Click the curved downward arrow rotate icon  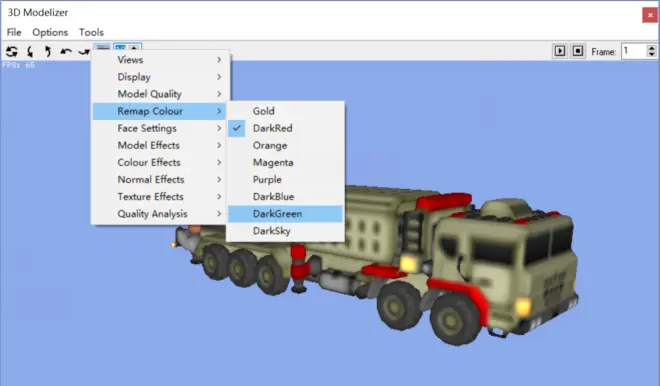30,52
